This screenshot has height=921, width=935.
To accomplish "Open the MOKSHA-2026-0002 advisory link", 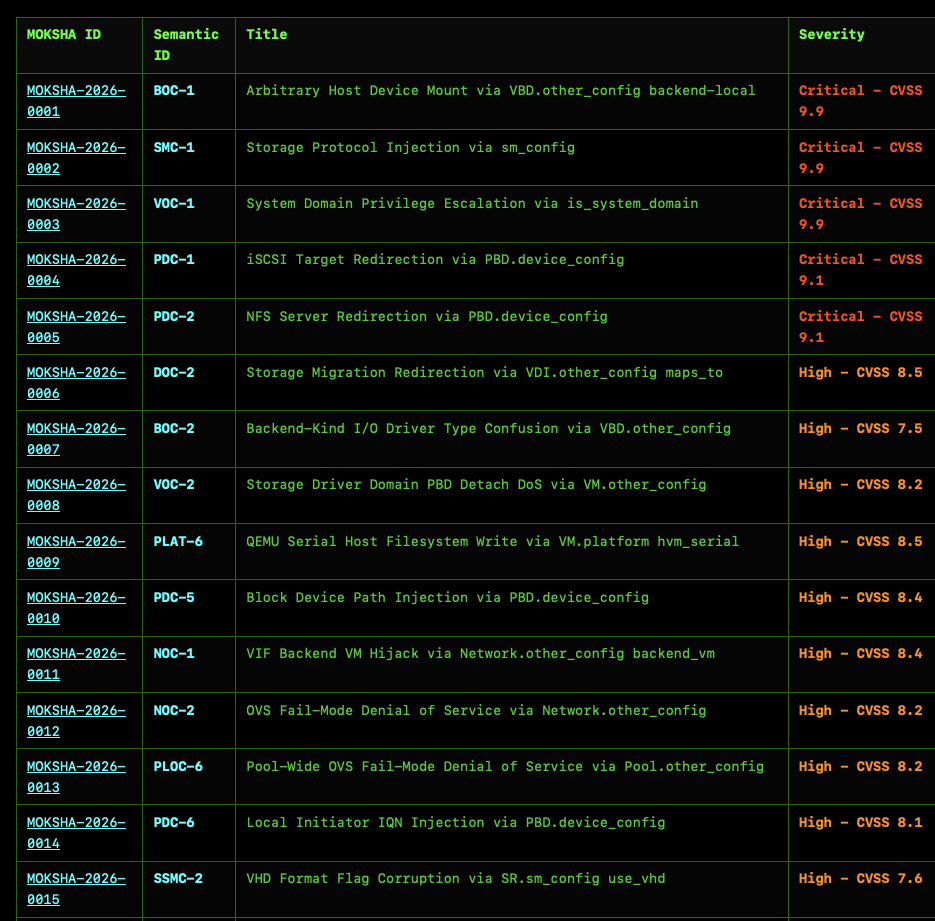I will [x=76, y=158].
